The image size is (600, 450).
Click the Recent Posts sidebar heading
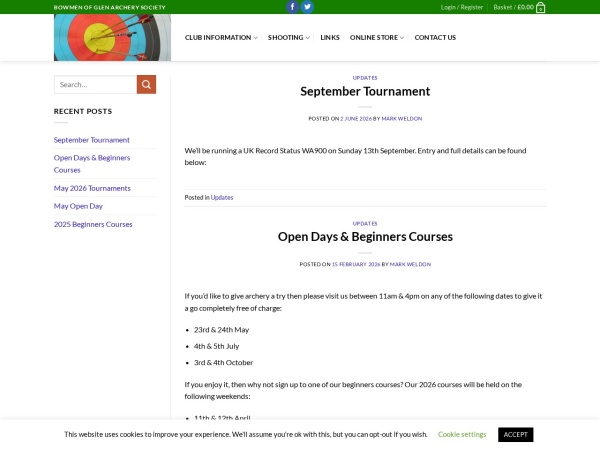(83, 111)
